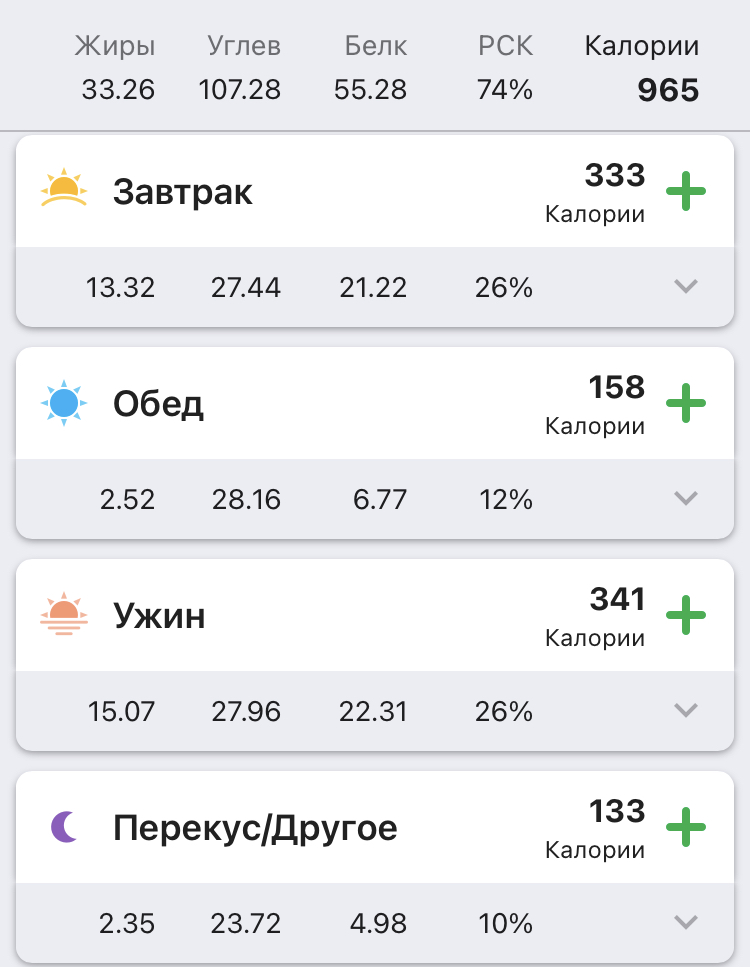The width and height of the screenshot is (750, 967).
Task: Open the Завтрак meal heading
Action: 183,191
